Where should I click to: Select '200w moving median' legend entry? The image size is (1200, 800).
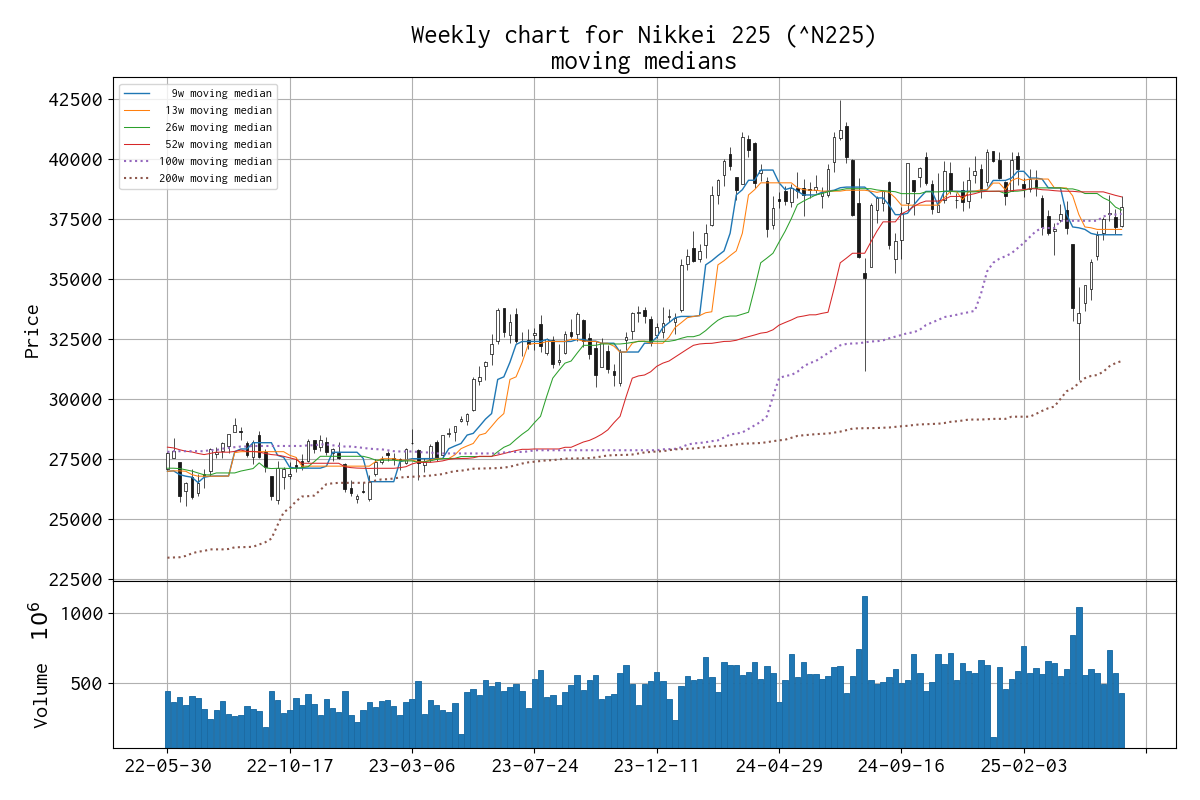(x=215, y=178)
